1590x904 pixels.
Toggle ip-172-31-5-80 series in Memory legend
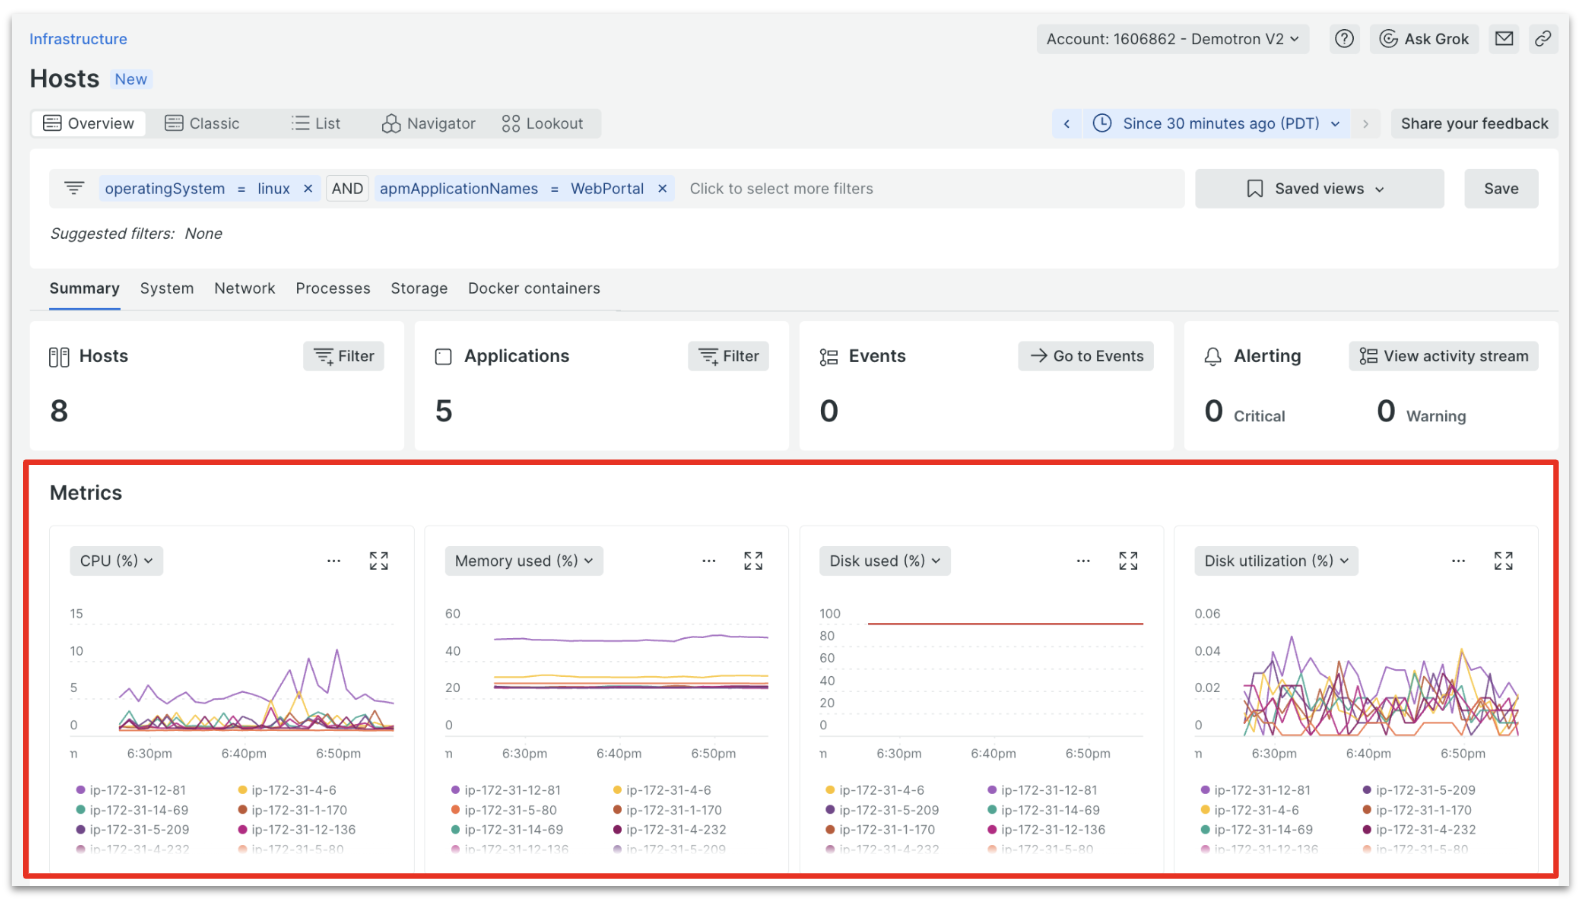[504, 811]
